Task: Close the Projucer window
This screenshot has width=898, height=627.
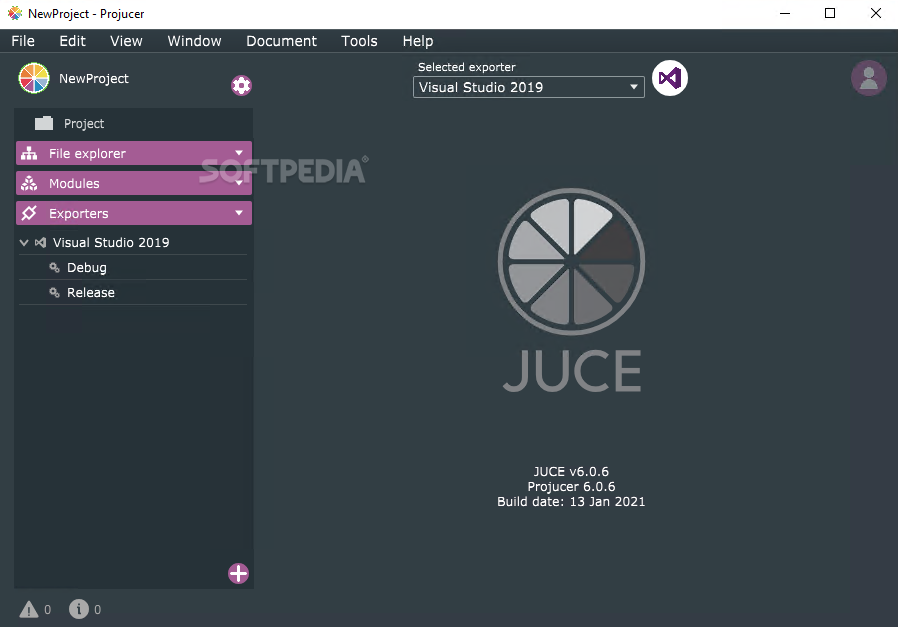Action: tap(876, 13)
